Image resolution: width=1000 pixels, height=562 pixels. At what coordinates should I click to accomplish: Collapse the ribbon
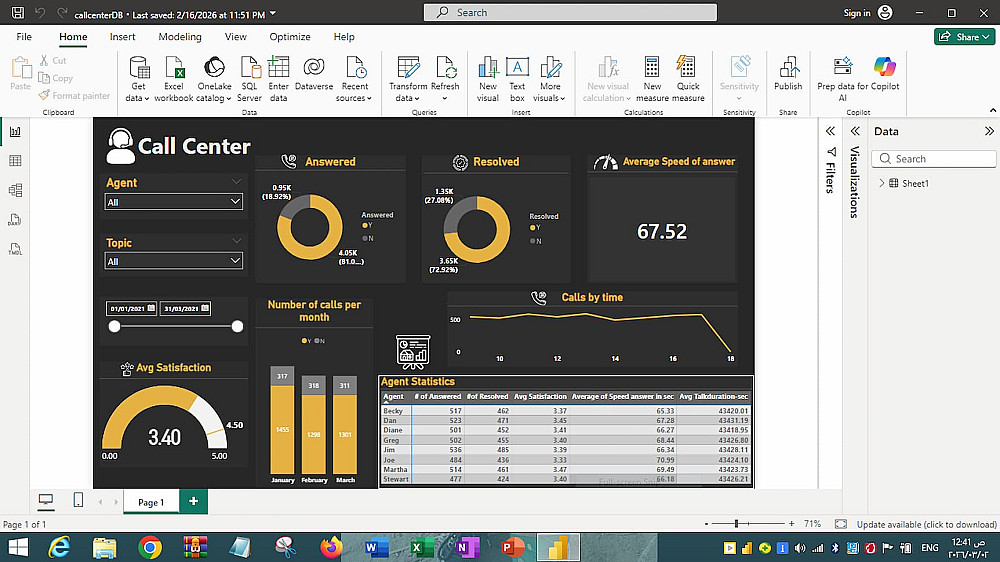[x=992, y=111]
